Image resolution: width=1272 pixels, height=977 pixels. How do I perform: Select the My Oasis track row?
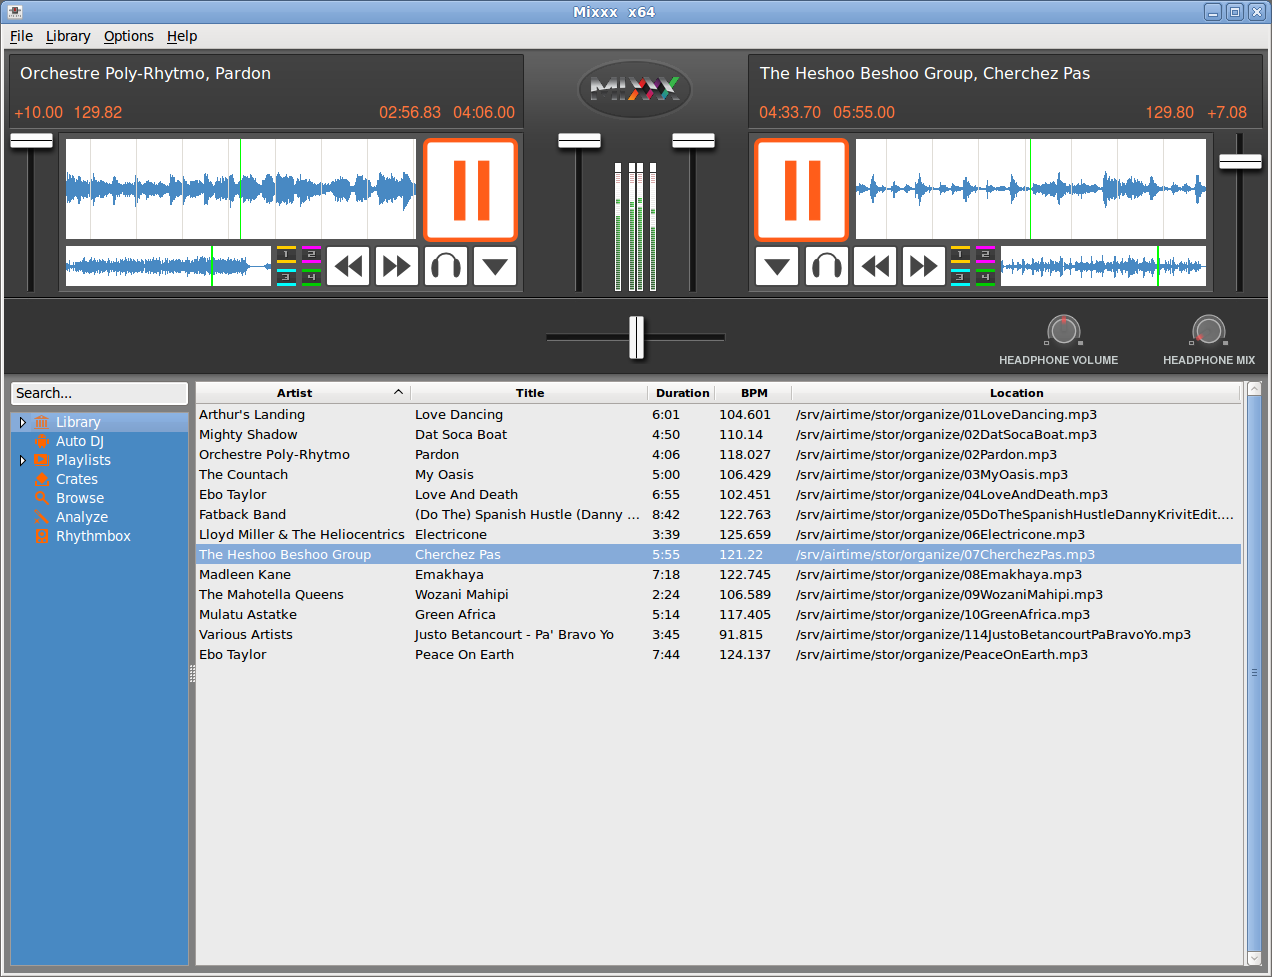click(x=718, y=474)
